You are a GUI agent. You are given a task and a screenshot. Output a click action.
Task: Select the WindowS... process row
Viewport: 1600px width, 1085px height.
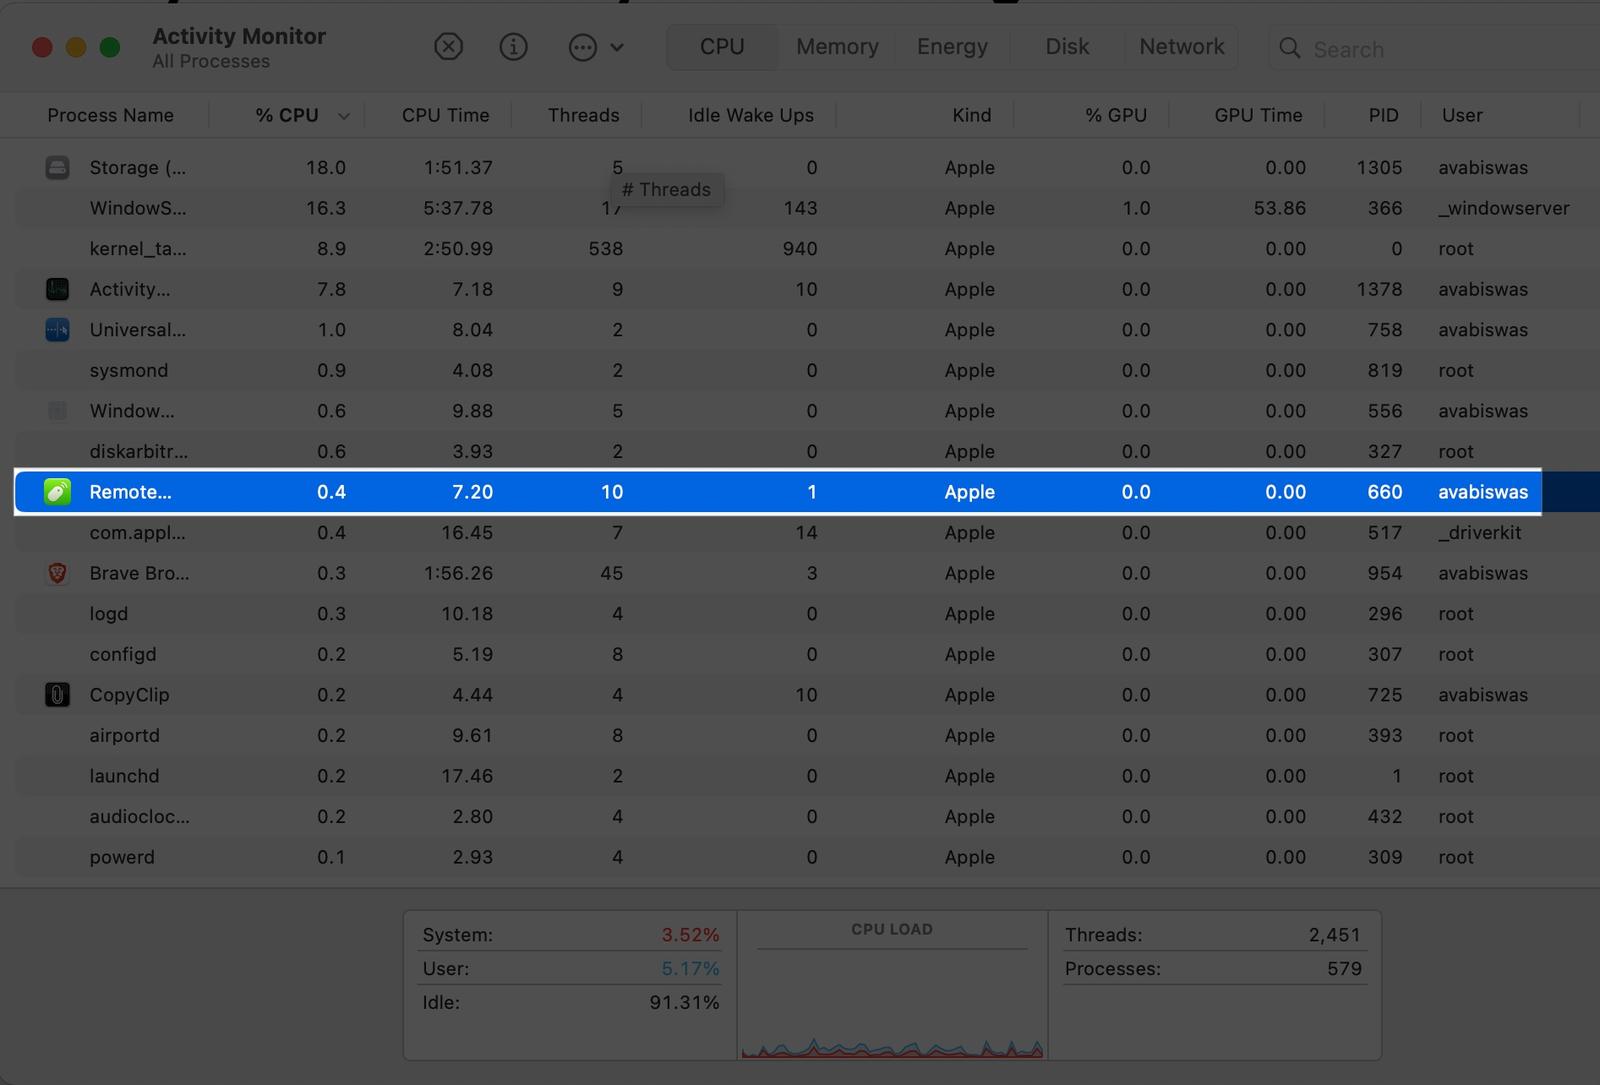pyautogui.click(x=808, y=208)
